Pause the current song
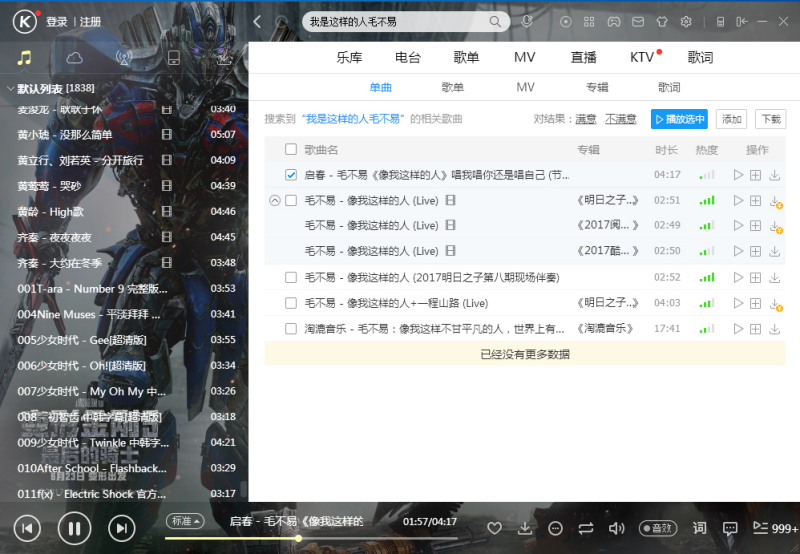 (74, 528)
